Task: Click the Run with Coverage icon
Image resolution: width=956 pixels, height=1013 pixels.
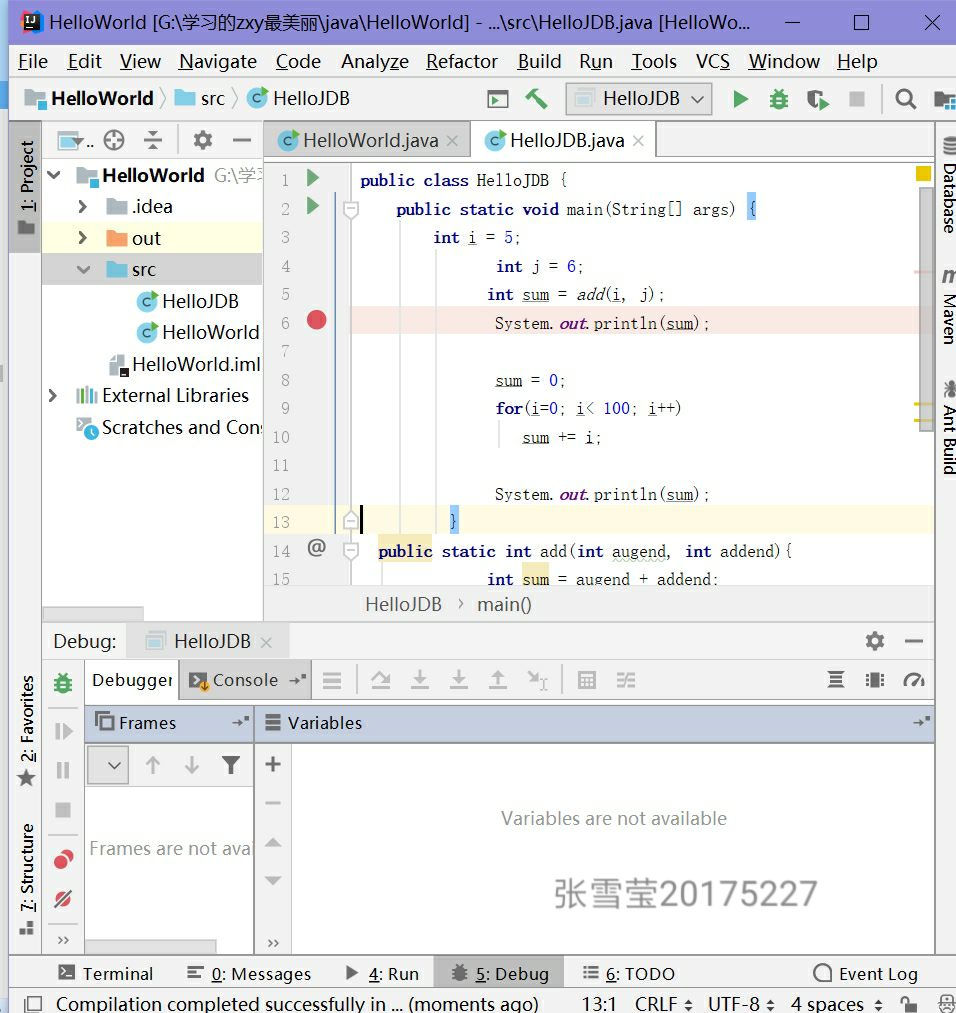Action: tap(818, 99)
